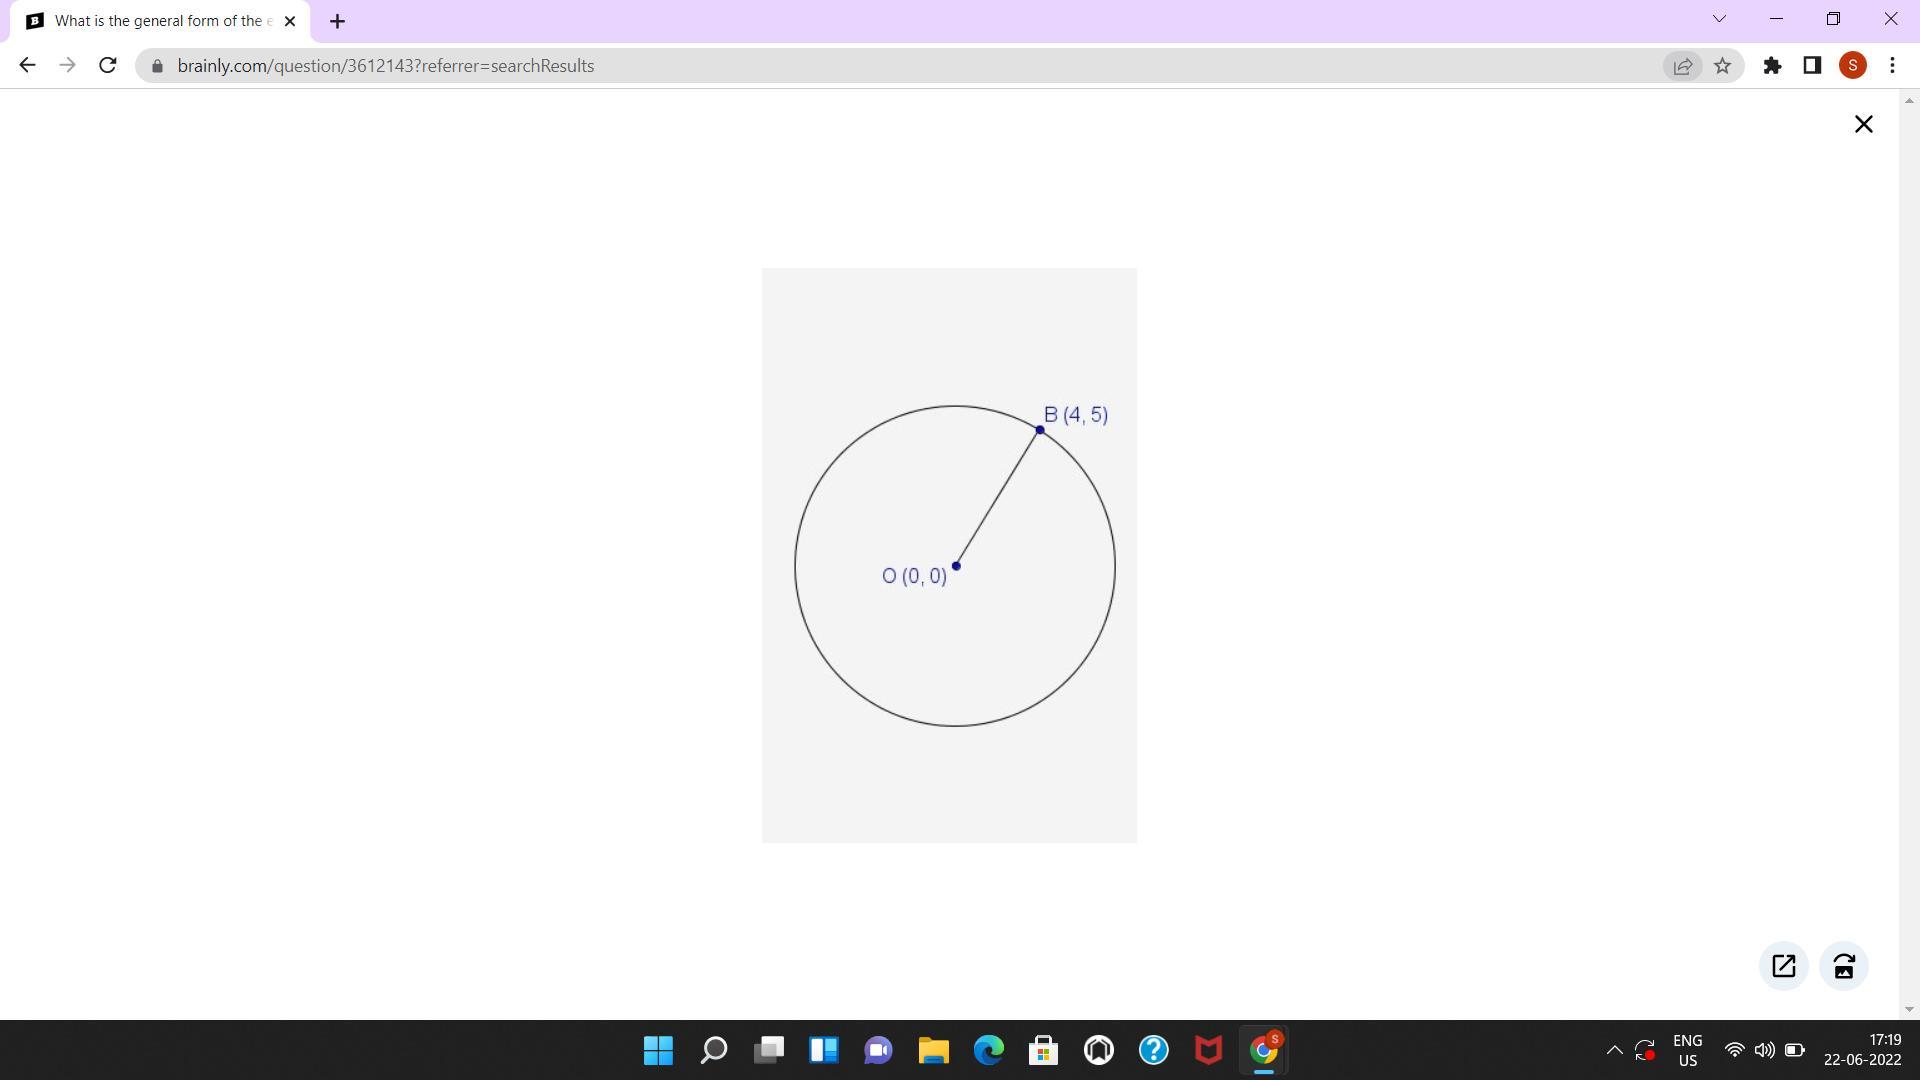Click the image search icon button

1844,966
